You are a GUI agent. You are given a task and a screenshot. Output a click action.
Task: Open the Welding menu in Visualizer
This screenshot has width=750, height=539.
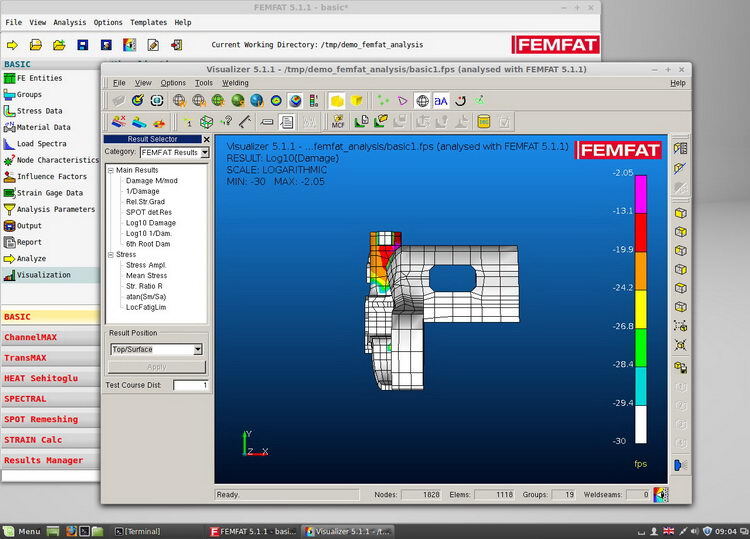coord(235,83)
